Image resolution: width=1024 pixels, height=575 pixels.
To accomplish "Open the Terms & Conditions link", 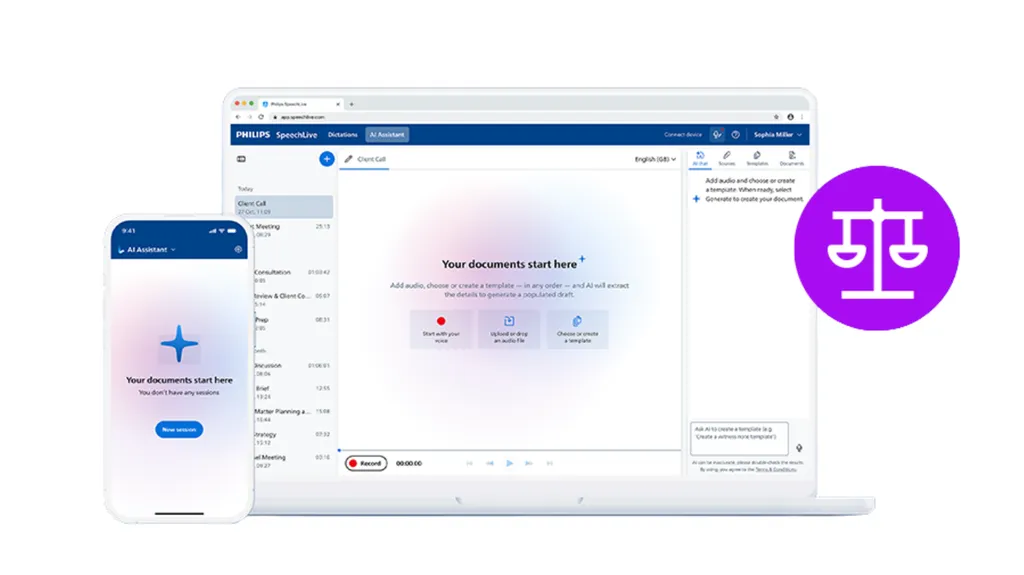I will (x=776, y=469).
